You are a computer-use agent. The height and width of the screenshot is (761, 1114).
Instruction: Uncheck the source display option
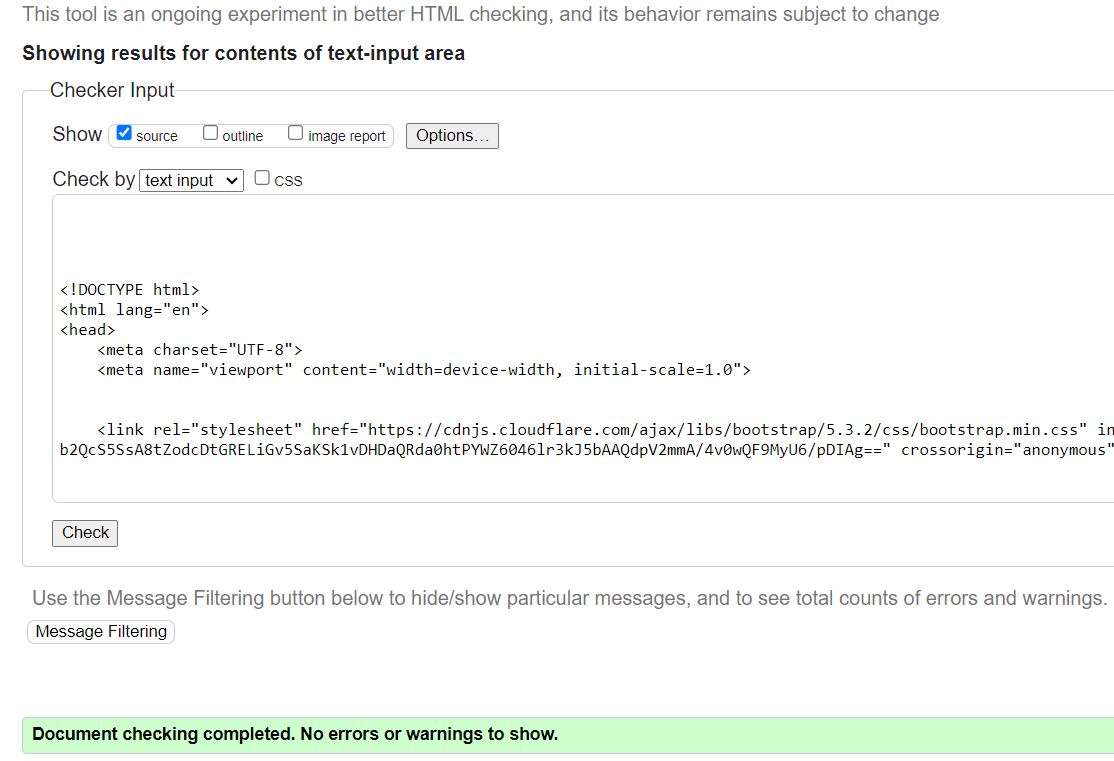click(x=123, y=131)
